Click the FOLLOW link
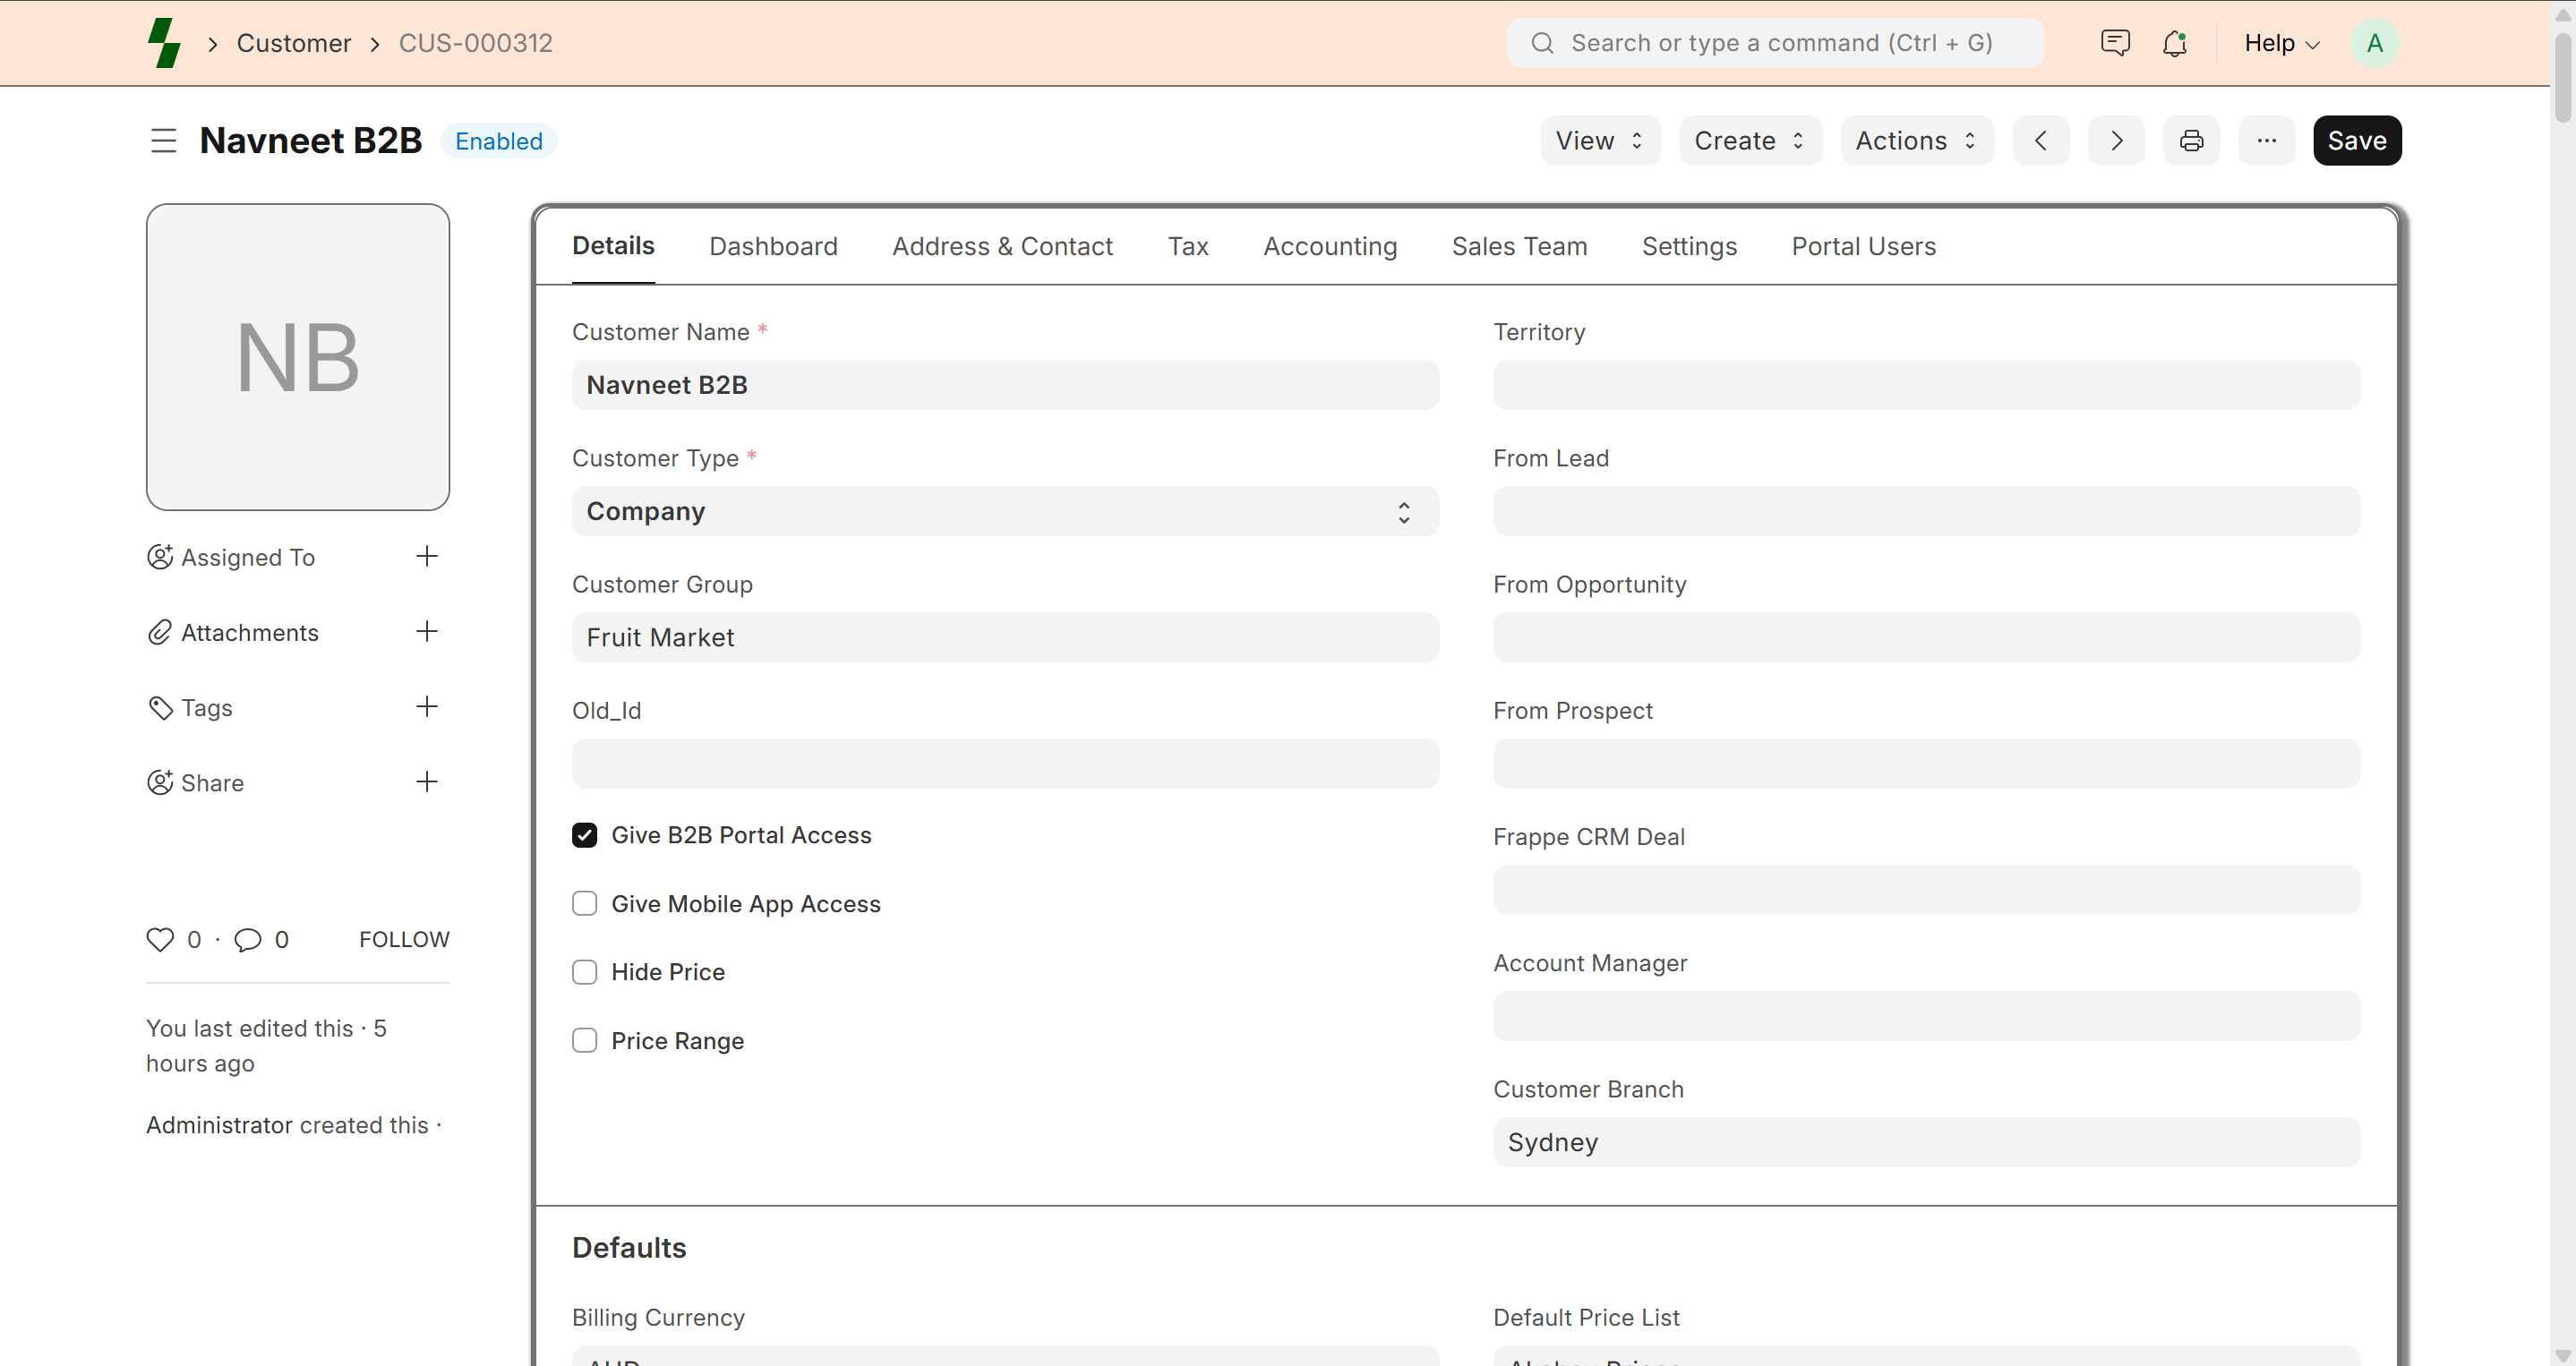Viewport: 2576px width, 1366px height. (x=404, y=939)
